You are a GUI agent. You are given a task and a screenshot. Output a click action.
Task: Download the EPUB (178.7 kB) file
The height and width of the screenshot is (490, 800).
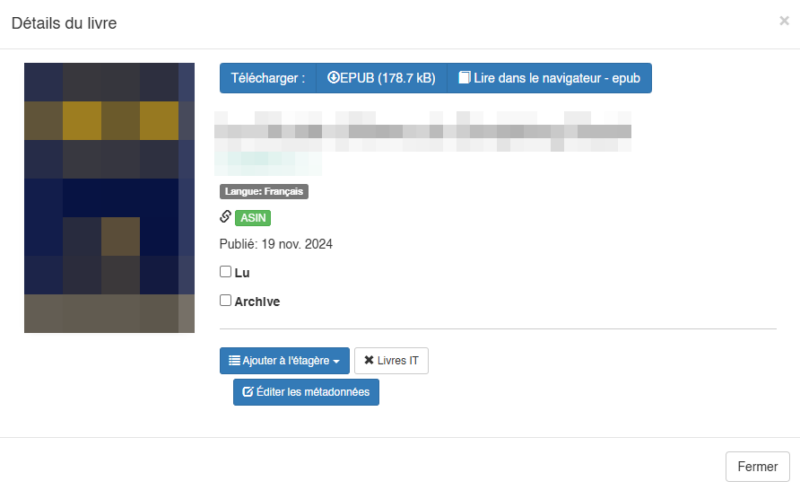coord(382,78)
